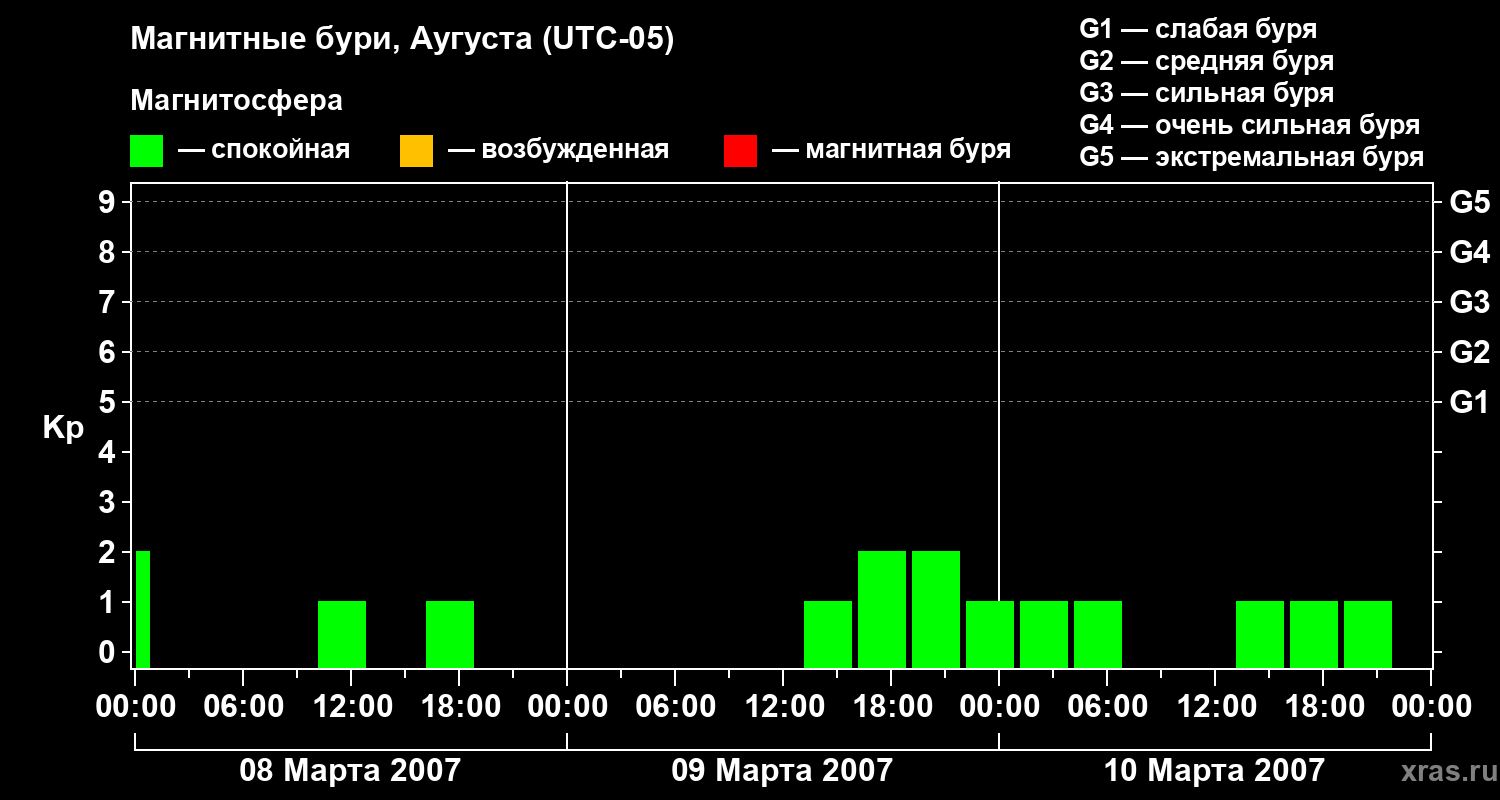Click the value 2 on the Kp axis
This screenshot has width=1500, height=800.
coord(109,553)
